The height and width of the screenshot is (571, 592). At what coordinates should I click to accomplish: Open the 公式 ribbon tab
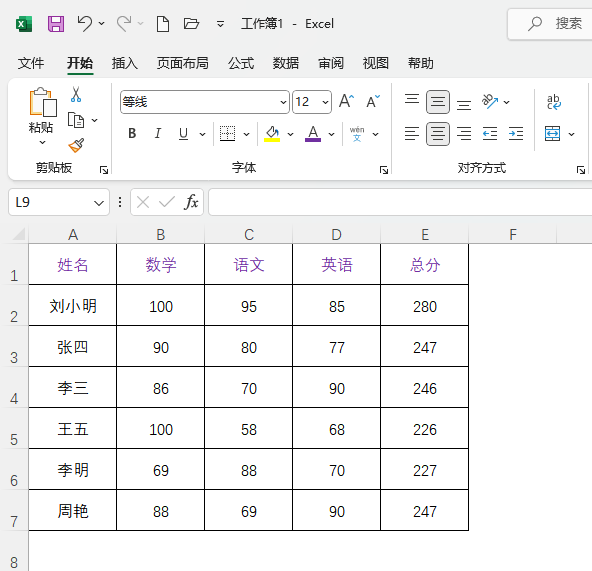point(241,63)
